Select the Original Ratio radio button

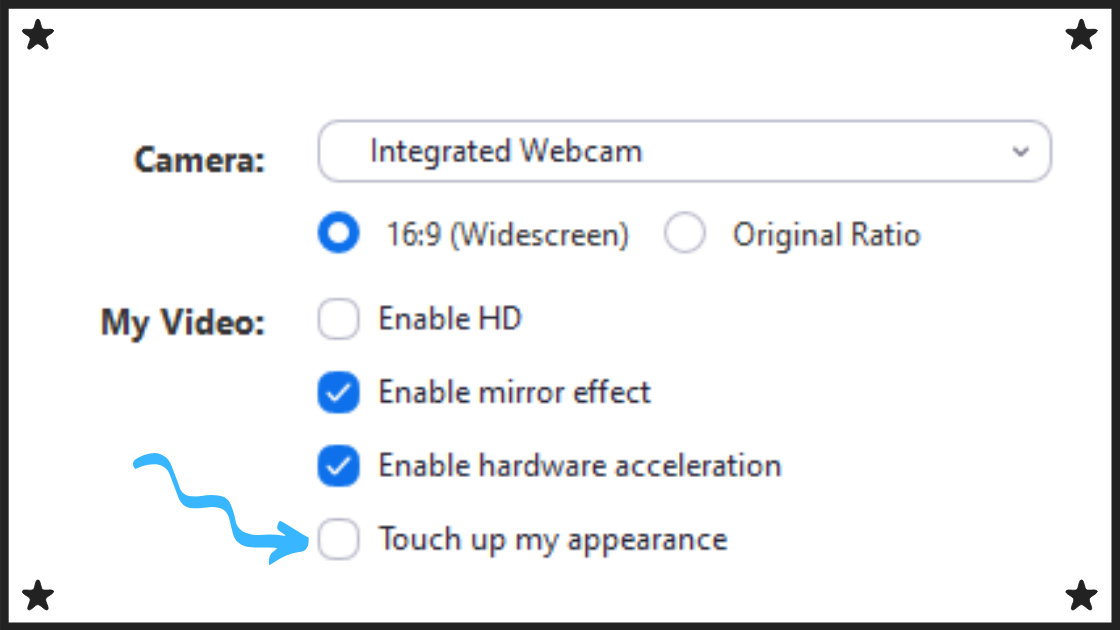(685, 235)
